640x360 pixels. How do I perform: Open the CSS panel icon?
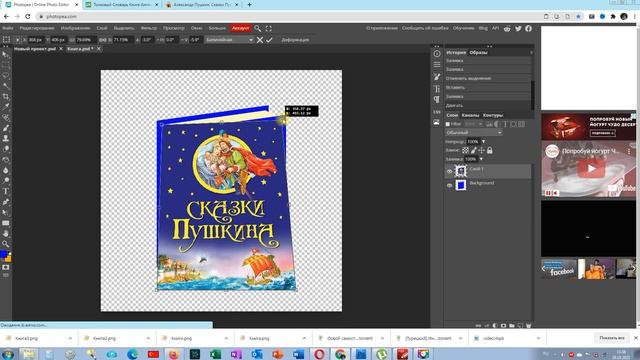(437, 111)
